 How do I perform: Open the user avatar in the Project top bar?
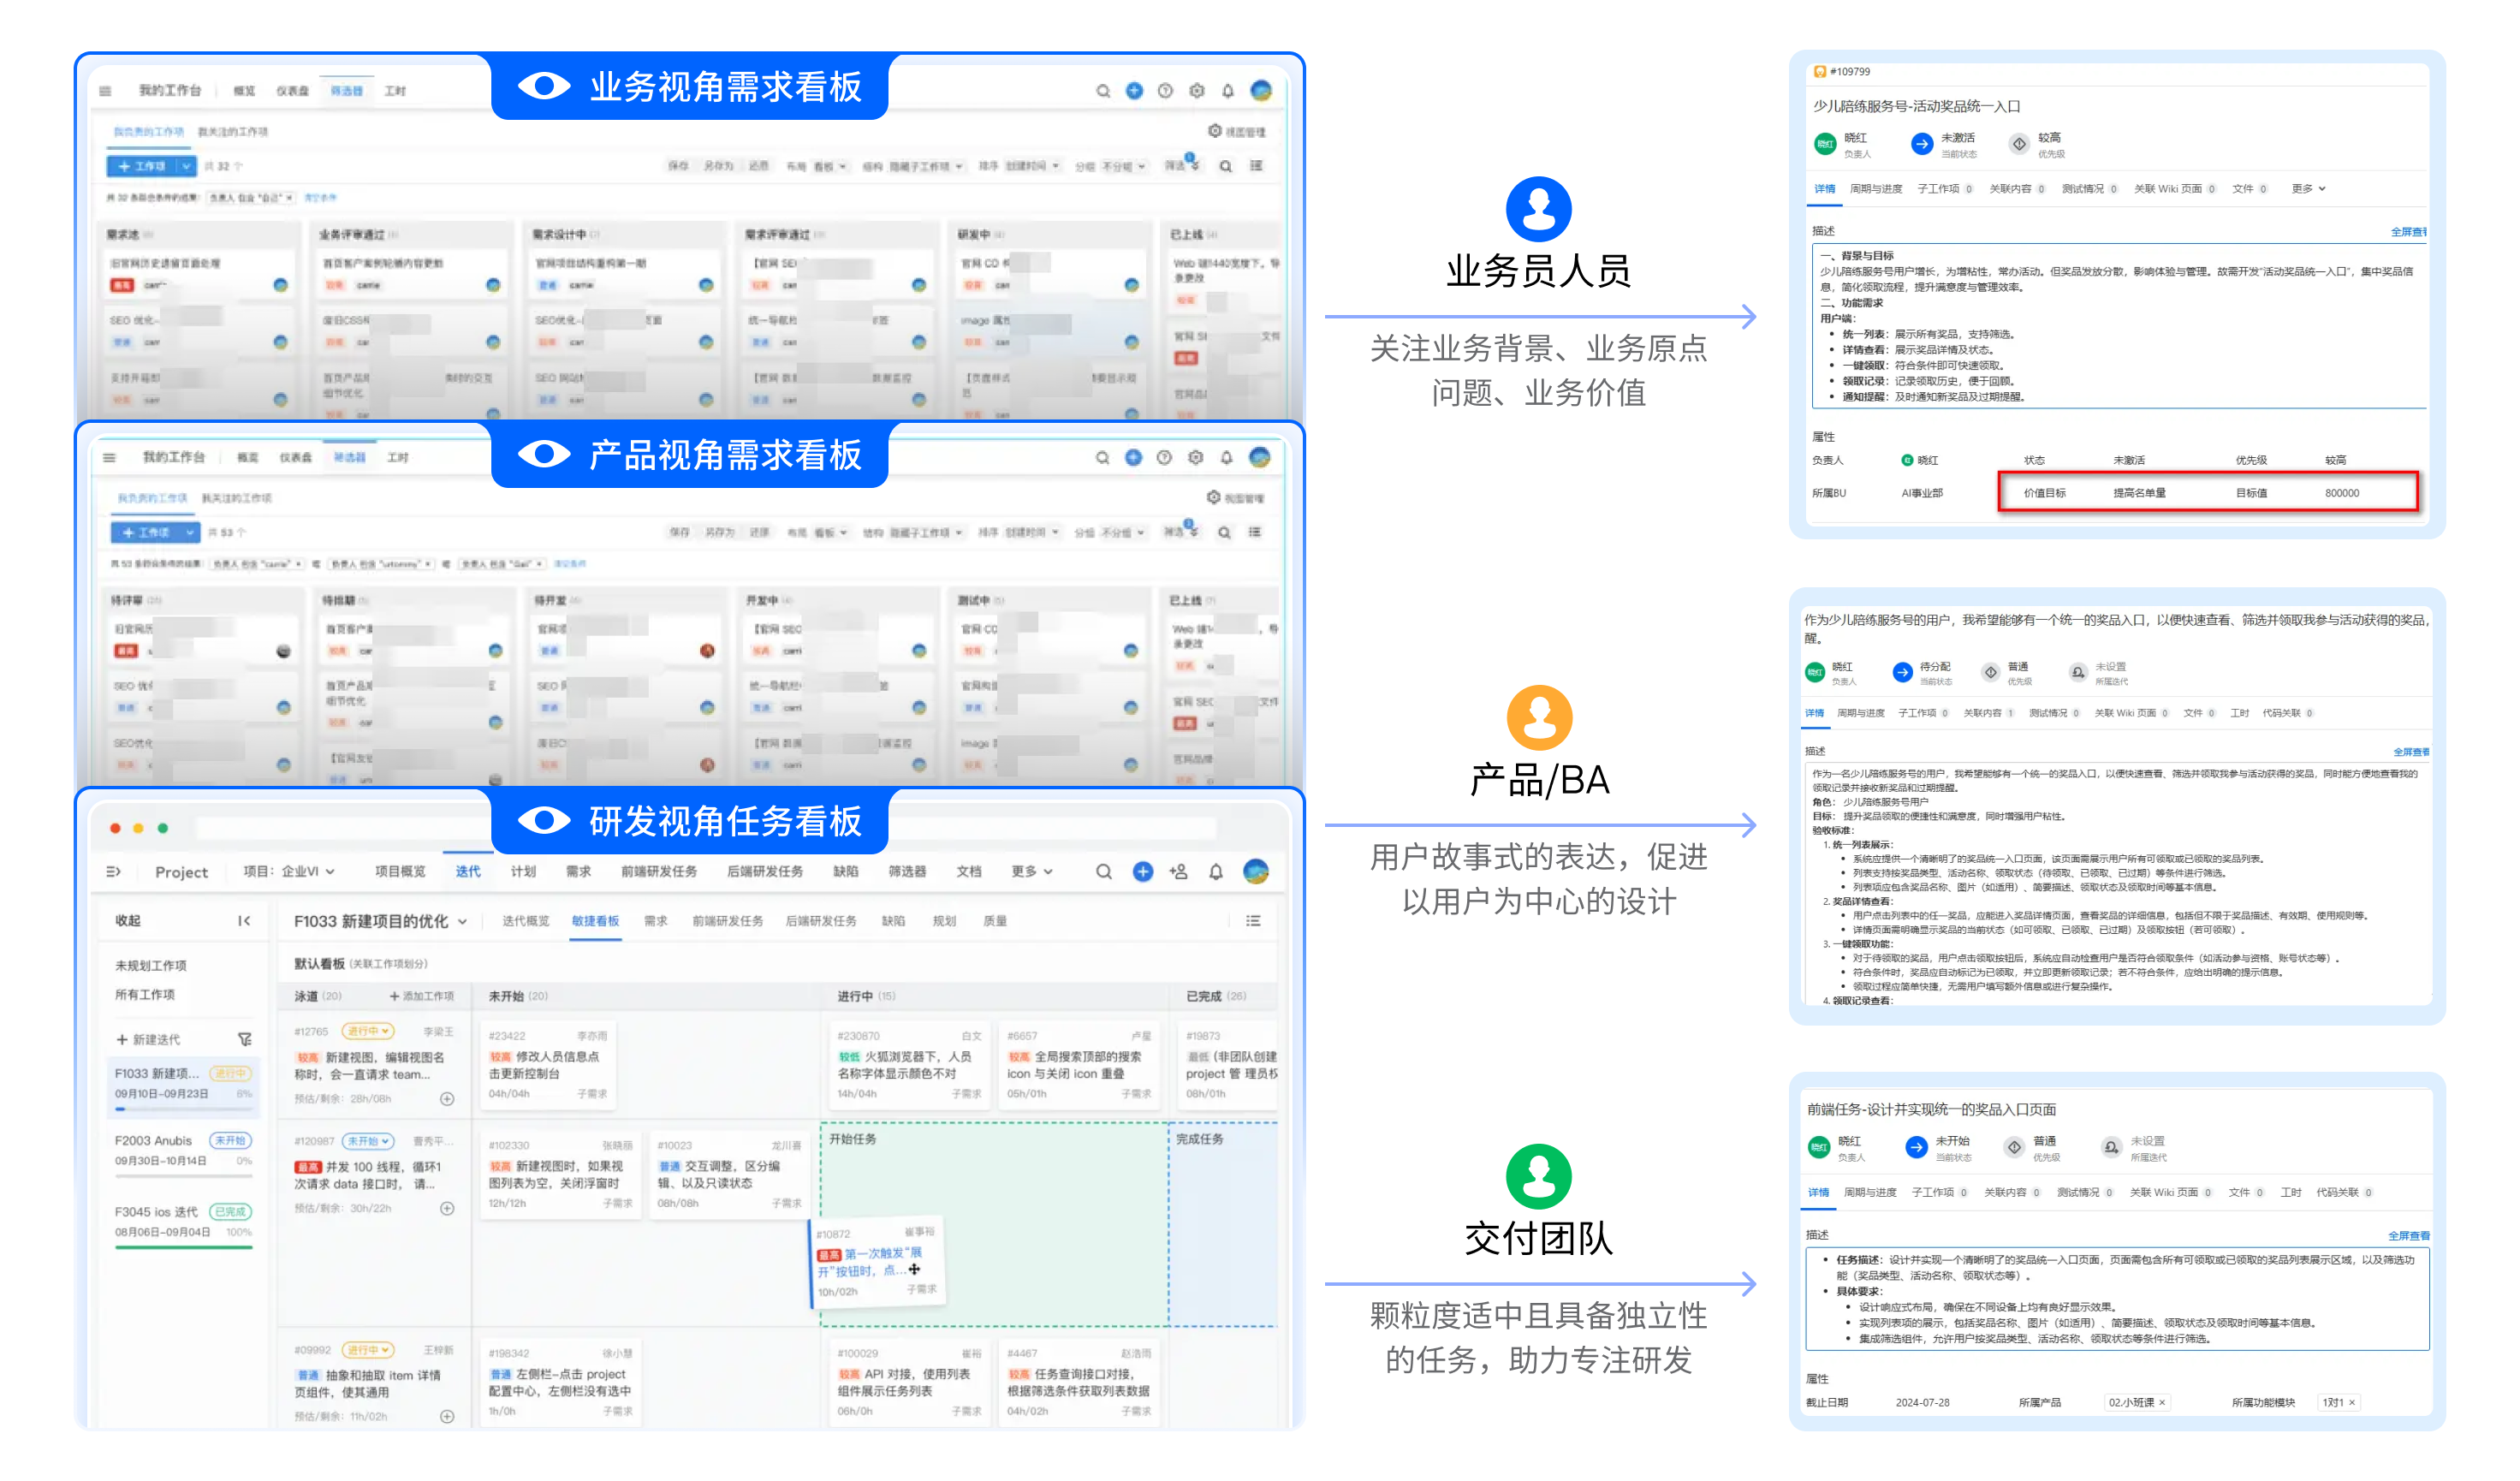(x=1256, y=871)
